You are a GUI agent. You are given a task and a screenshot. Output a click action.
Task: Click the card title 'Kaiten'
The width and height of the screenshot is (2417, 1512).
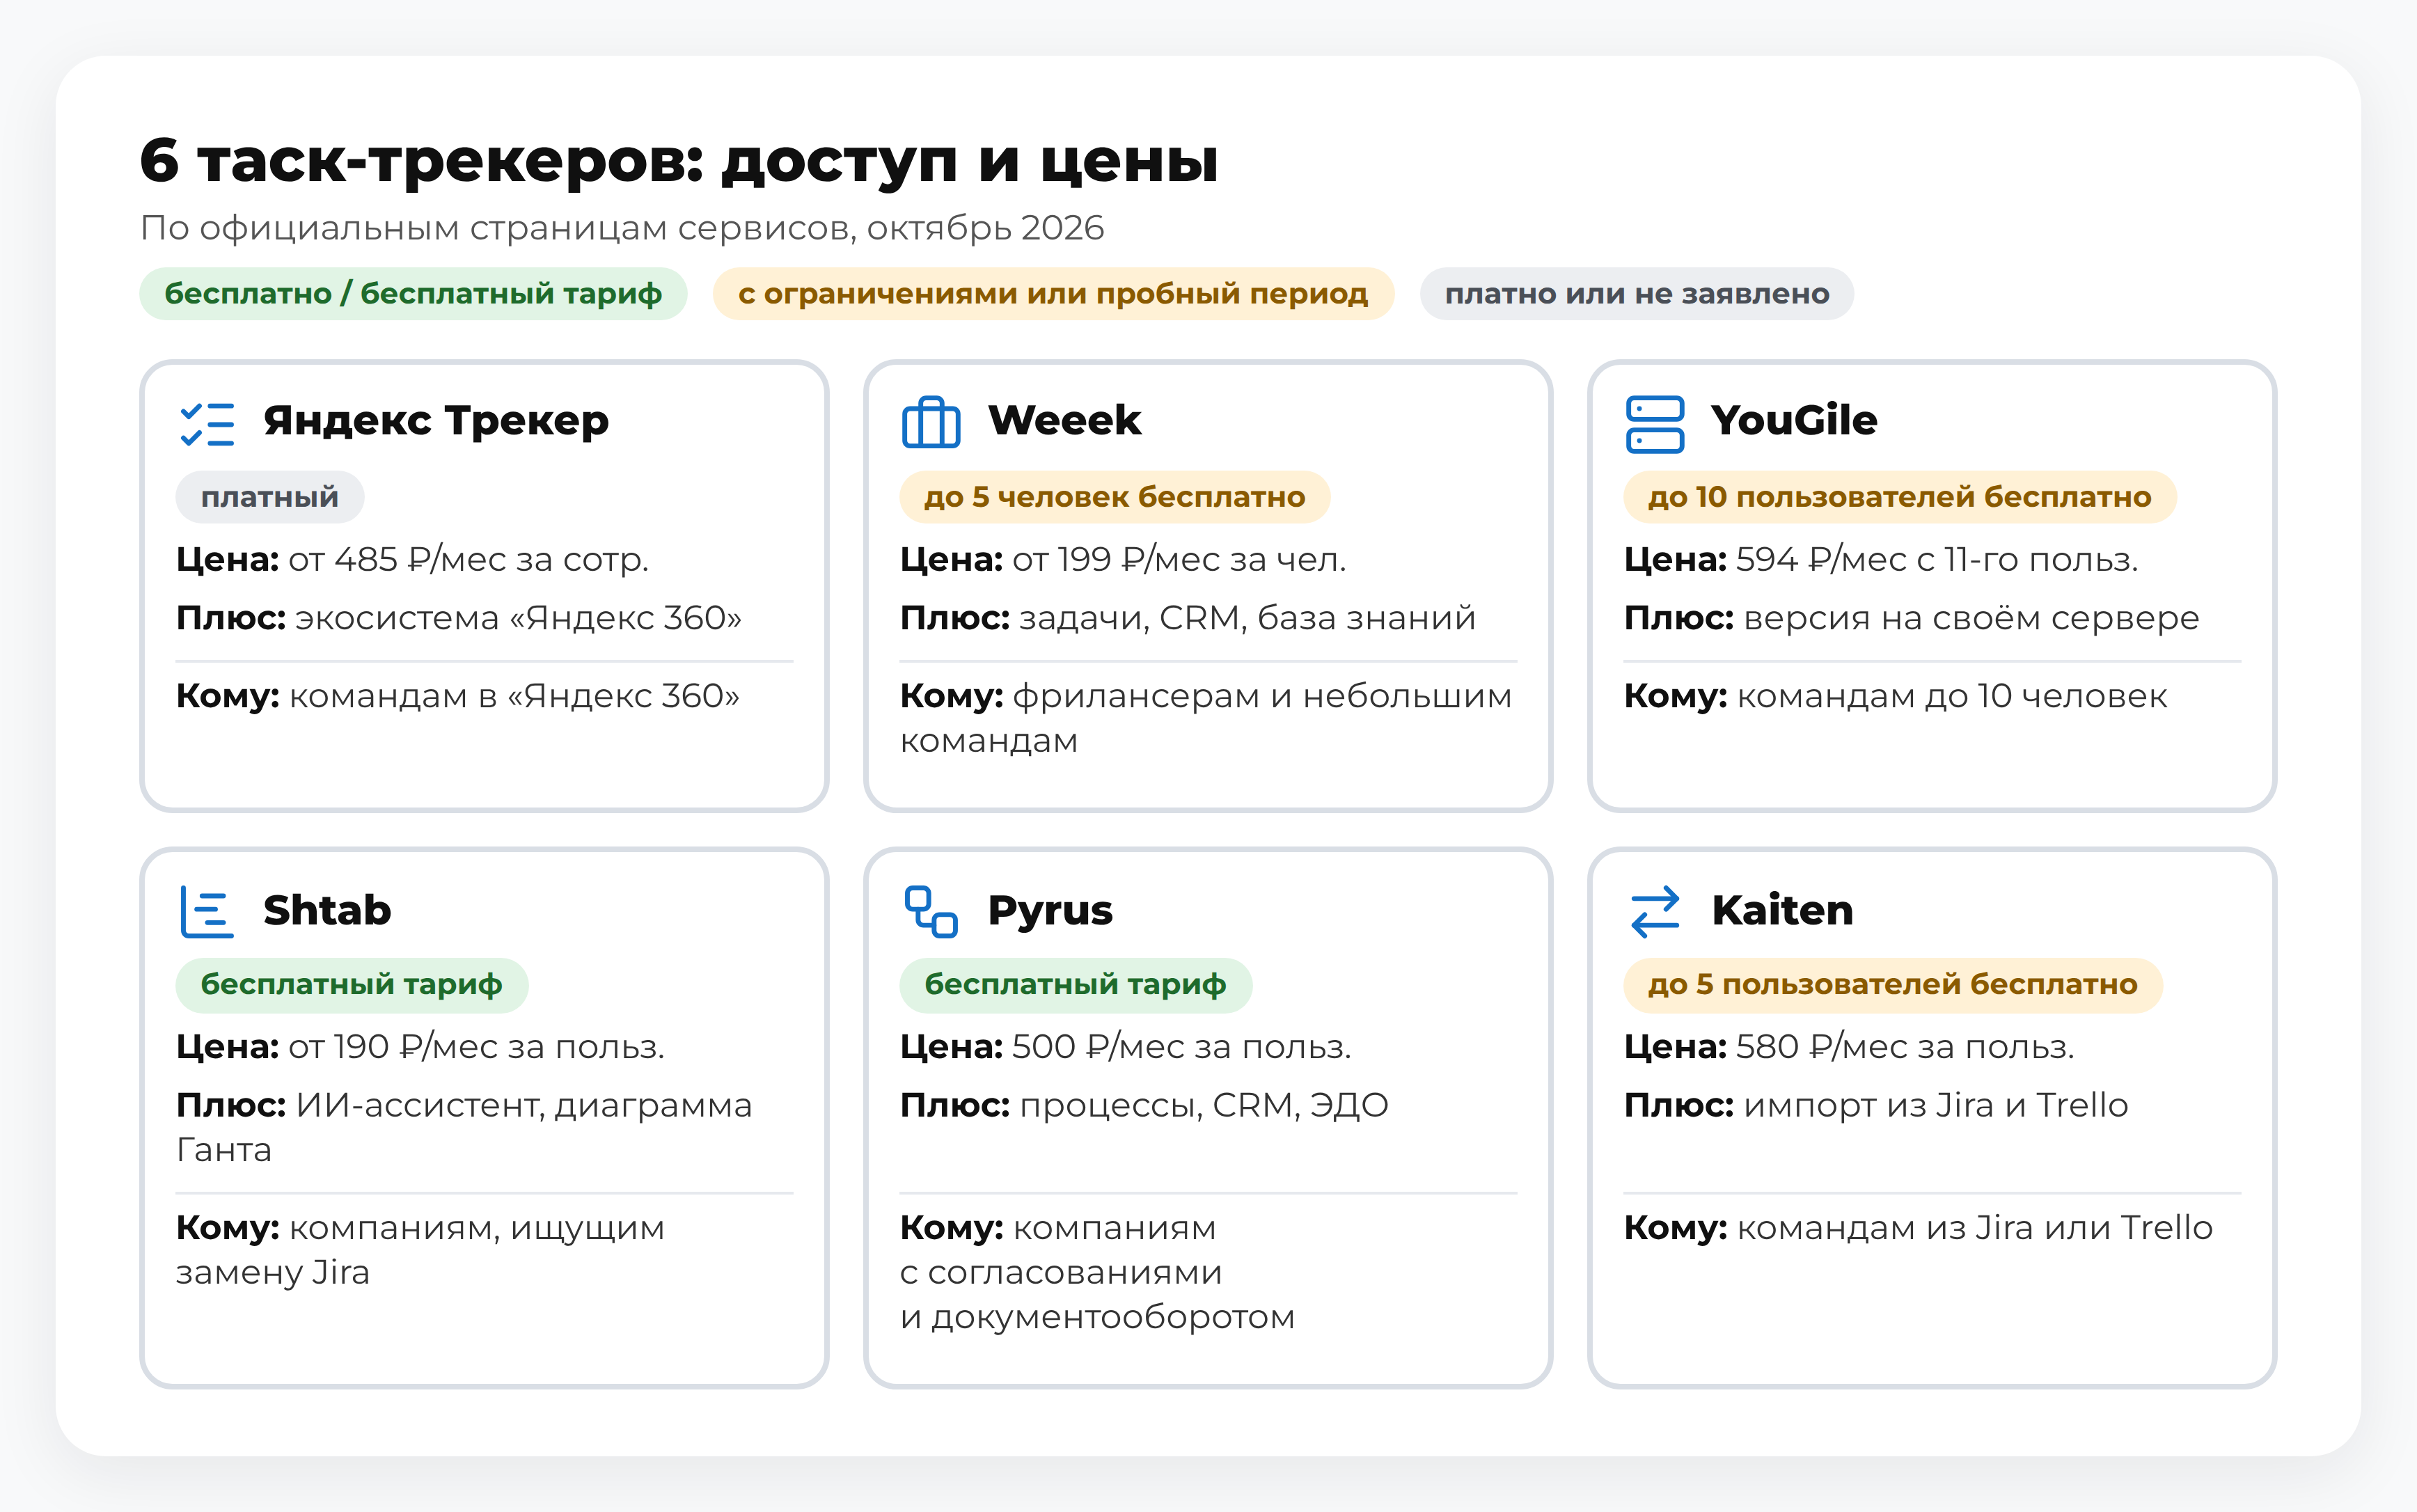point(1782,911)
